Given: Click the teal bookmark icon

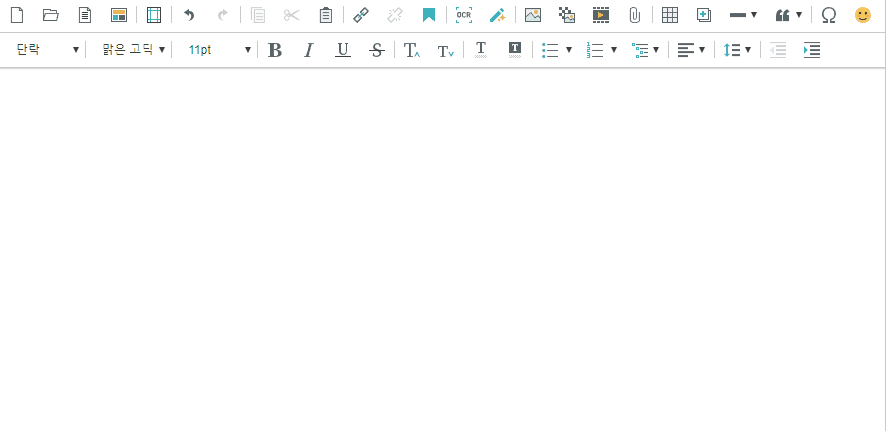Looking at the screenshot, I should [x=428, y=15].
